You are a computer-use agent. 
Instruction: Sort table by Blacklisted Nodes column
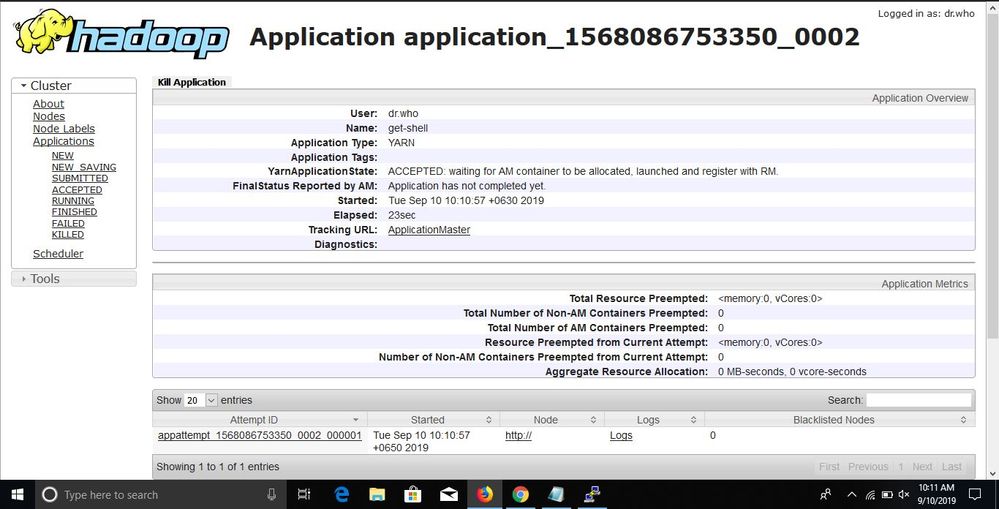[840, 420]
